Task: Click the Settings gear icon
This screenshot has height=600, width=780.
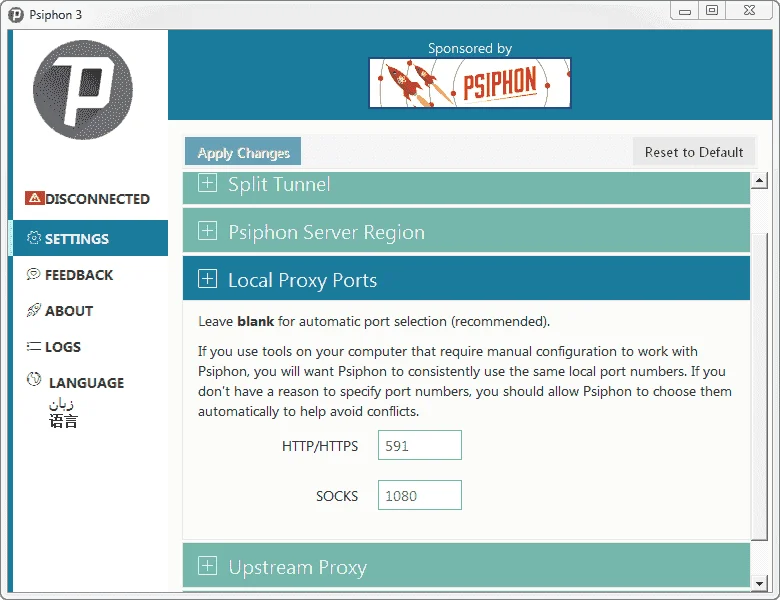Action: point(33,238)
